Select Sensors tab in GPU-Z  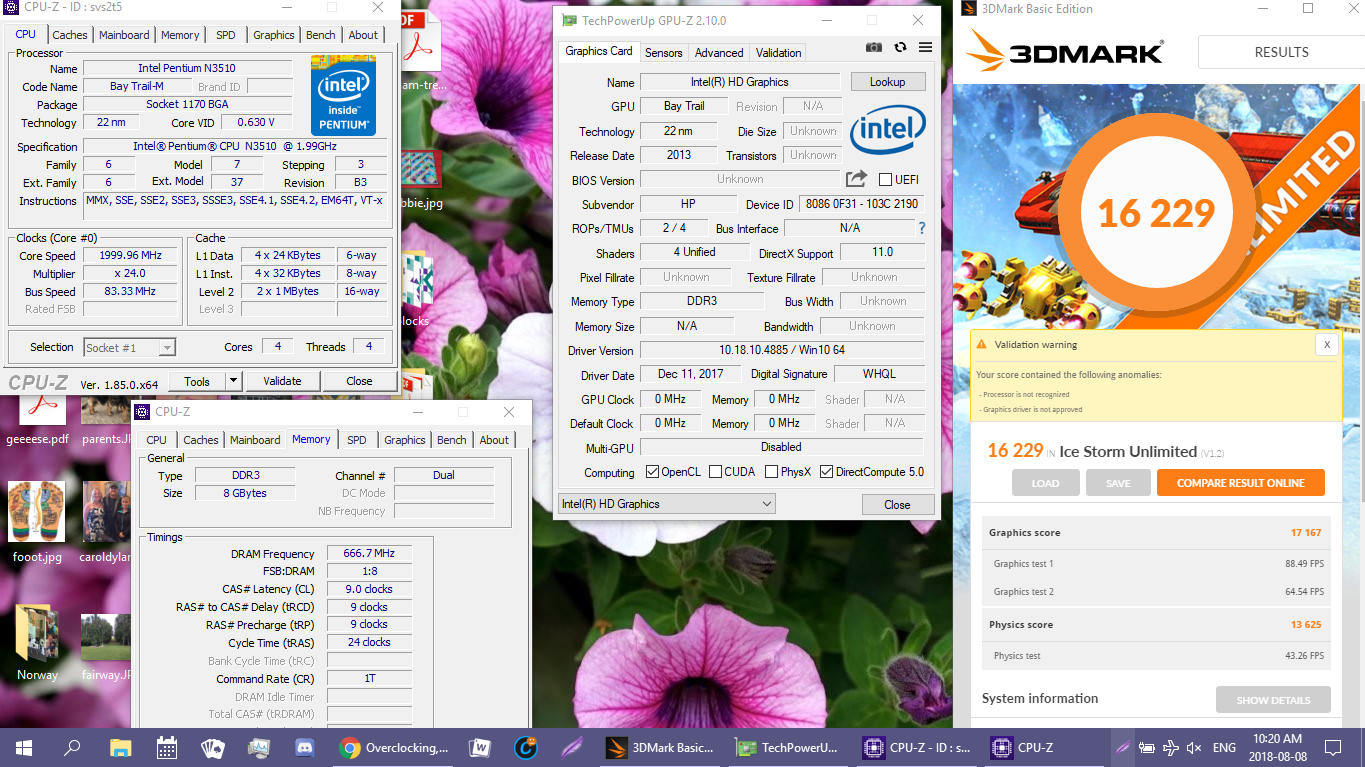coord(664,53)
